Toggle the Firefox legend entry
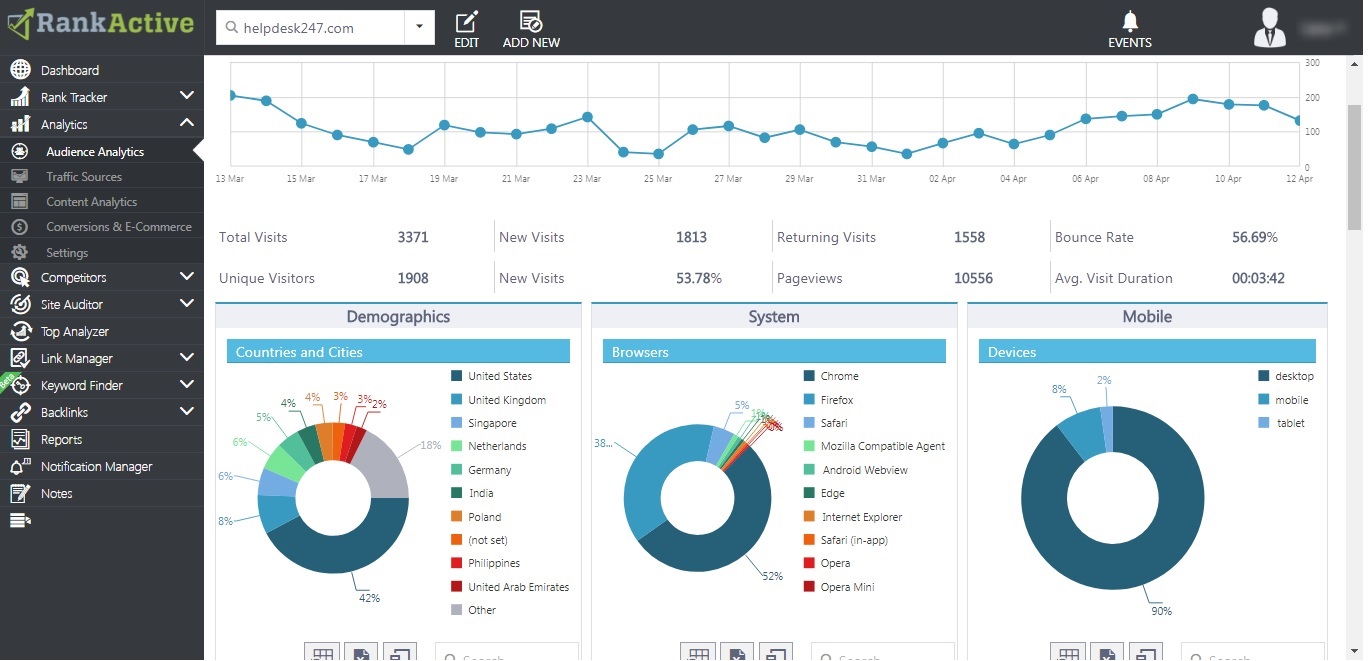Screen dimensions: 1369x661 click(x=828, y=400)
